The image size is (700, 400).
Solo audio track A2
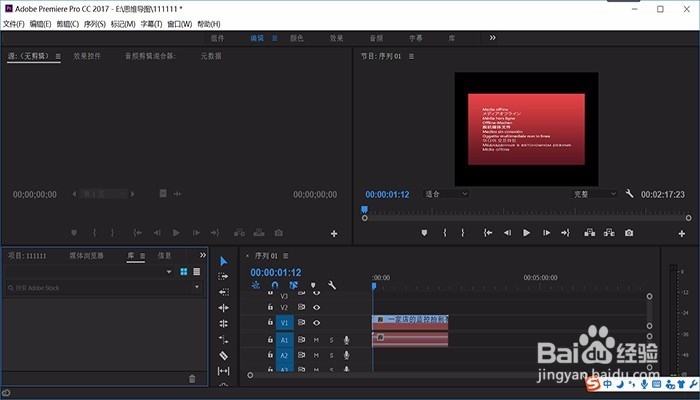coord(331,355)
